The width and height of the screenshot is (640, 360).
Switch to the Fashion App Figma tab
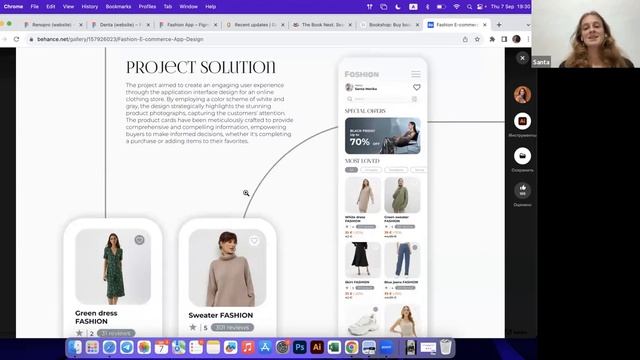[188, 25]
